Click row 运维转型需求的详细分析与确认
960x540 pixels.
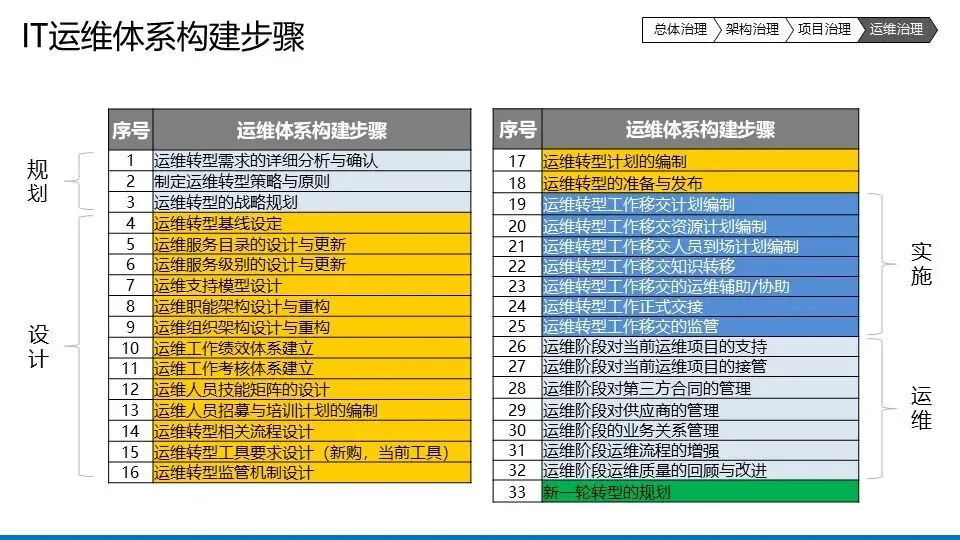(x=290, y=160)
